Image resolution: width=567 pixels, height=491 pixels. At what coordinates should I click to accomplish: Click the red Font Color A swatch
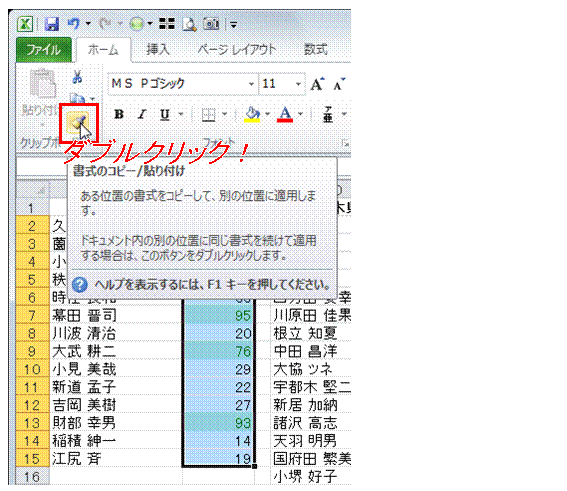pos(285,115)
